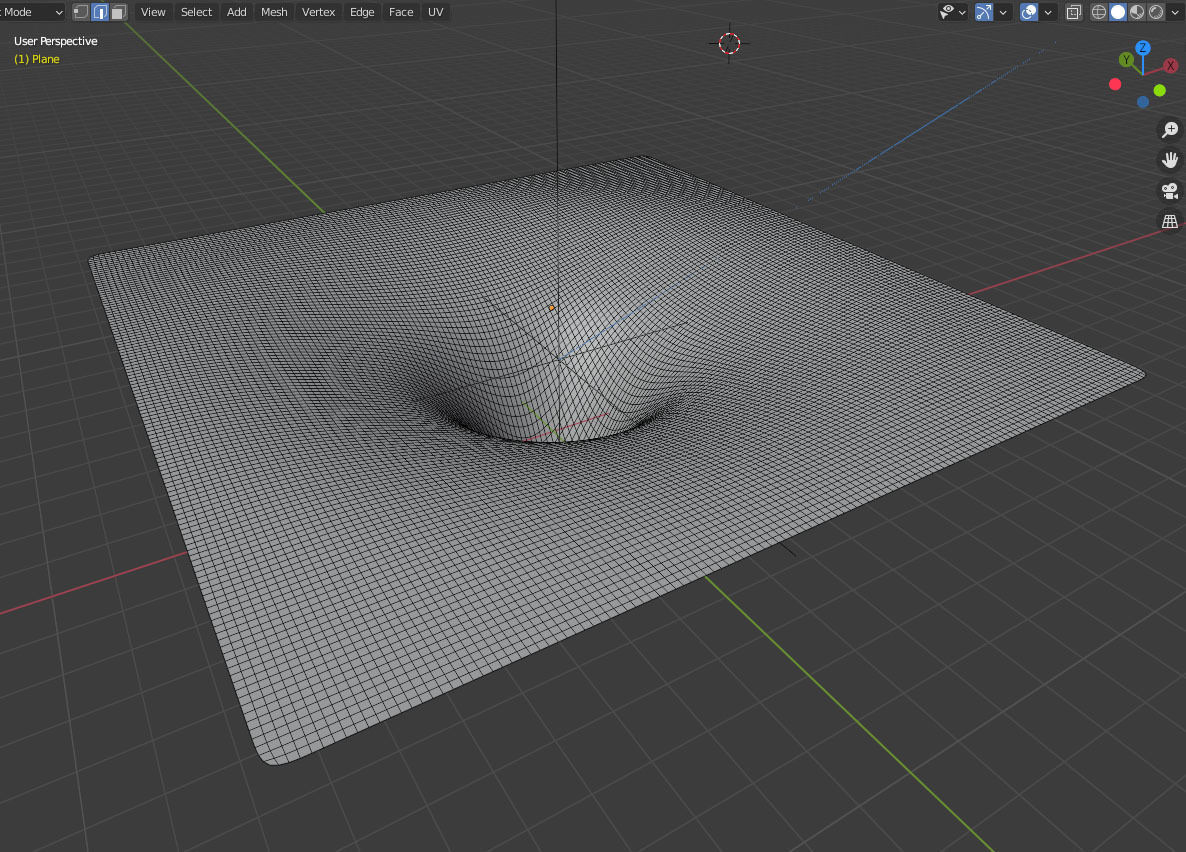Open the Face menu

click(401, 12)
